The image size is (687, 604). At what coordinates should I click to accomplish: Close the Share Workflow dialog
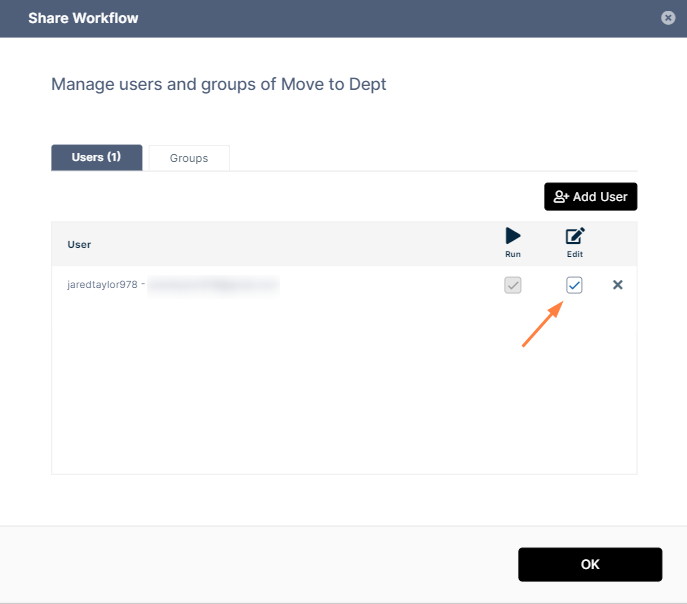click(x=668, y=18)
